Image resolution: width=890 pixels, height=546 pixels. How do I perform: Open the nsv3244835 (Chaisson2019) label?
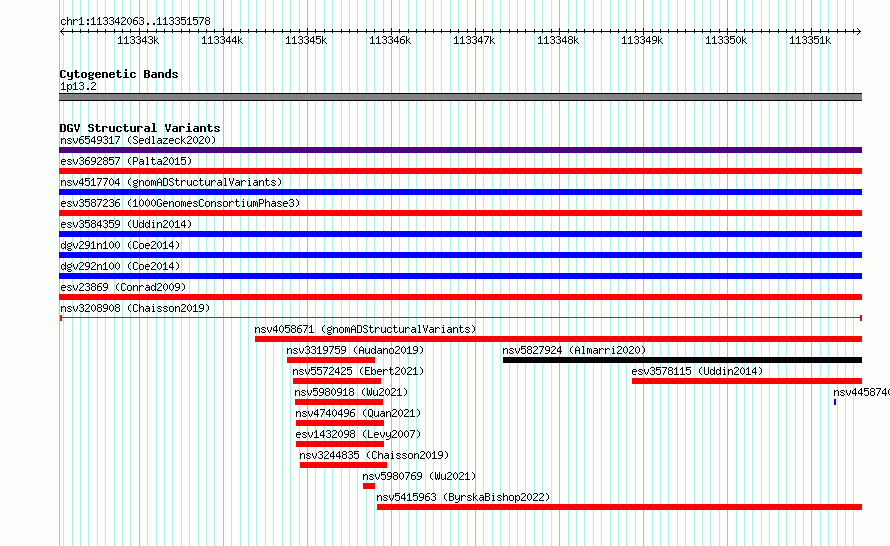374,455
